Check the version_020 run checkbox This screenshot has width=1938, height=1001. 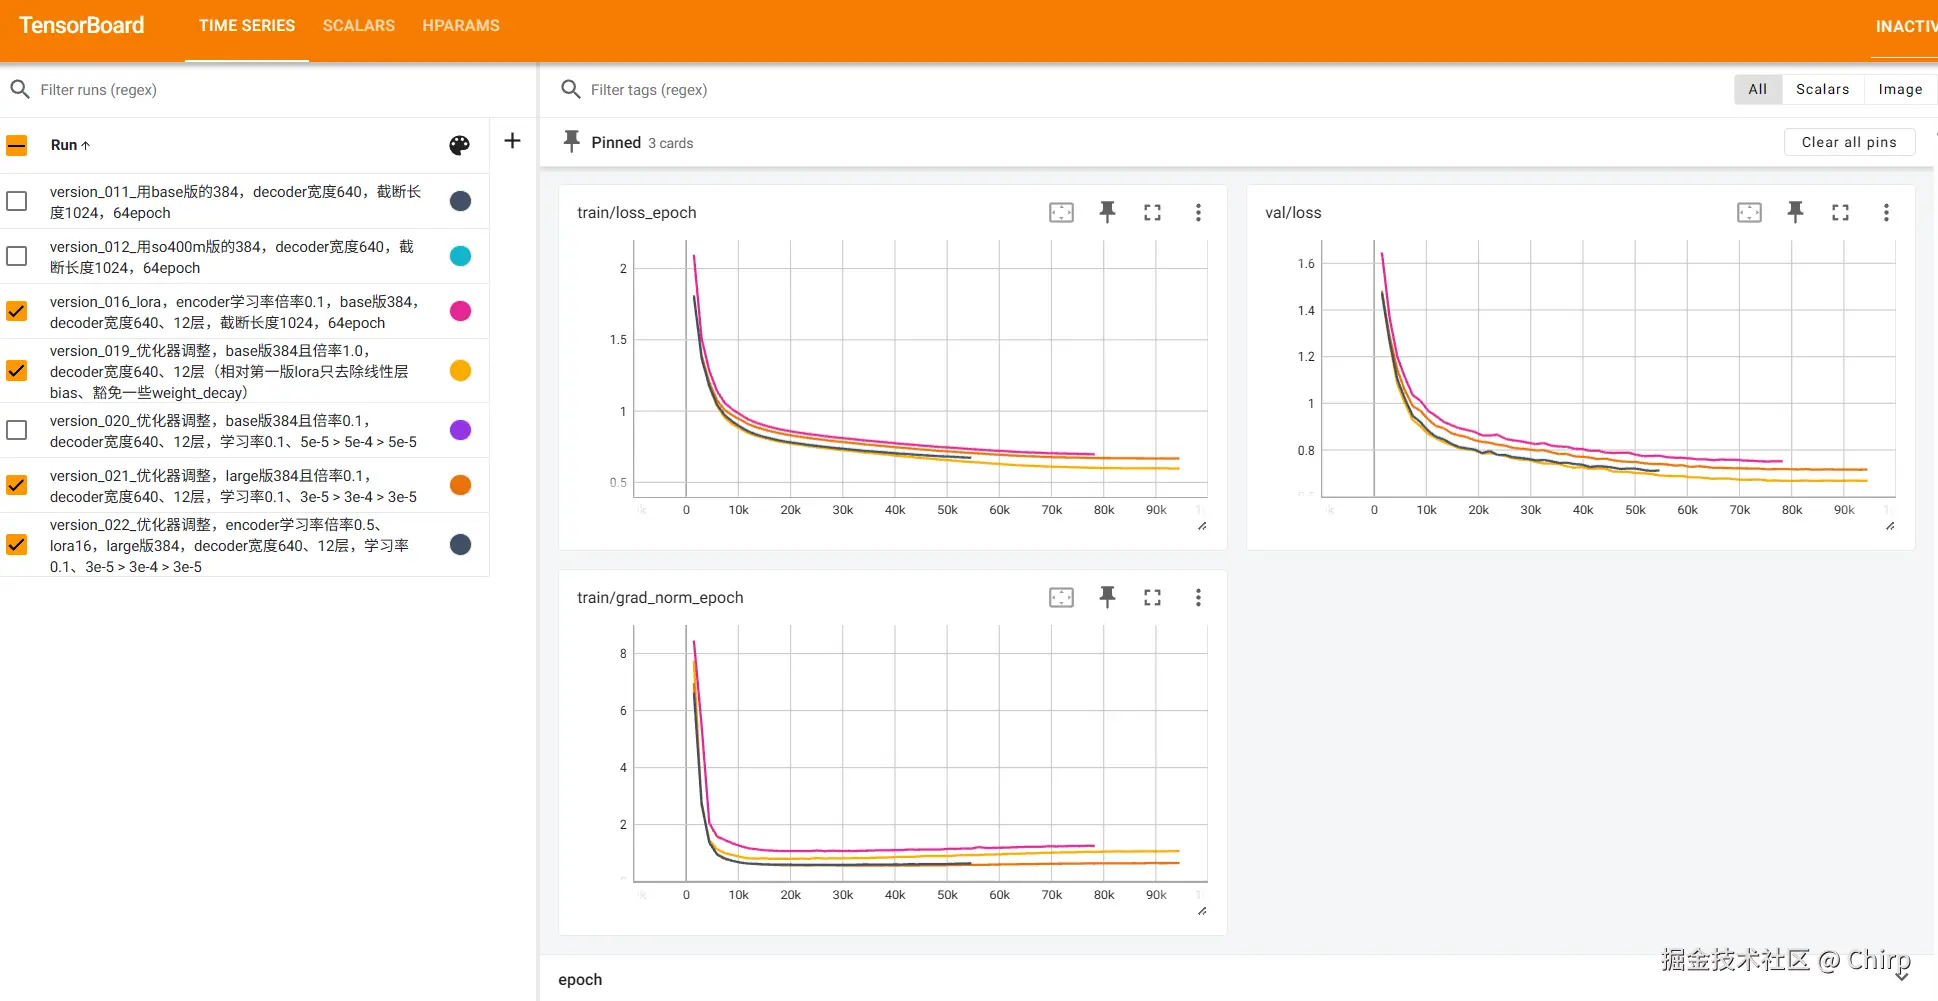click(x=17, y=430)
